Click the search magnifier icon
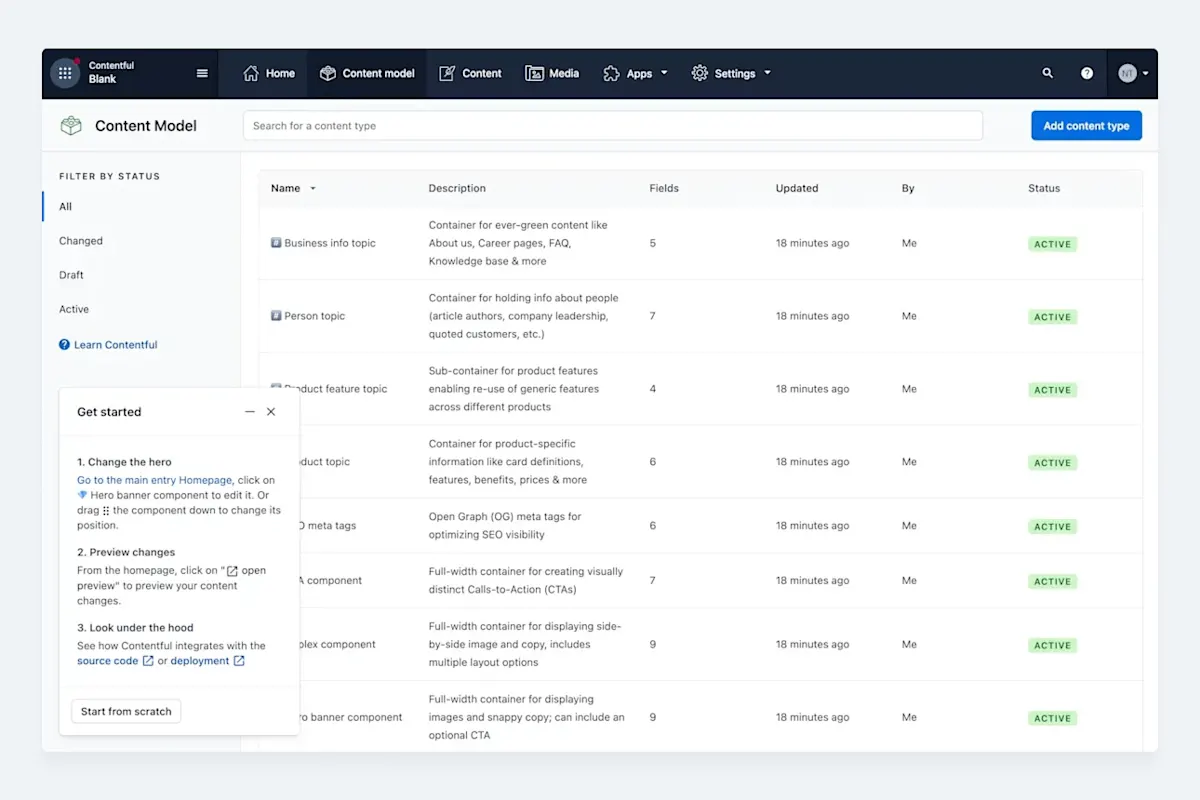The height and width of the screenshot is (800, 1200). point(1047,73)
